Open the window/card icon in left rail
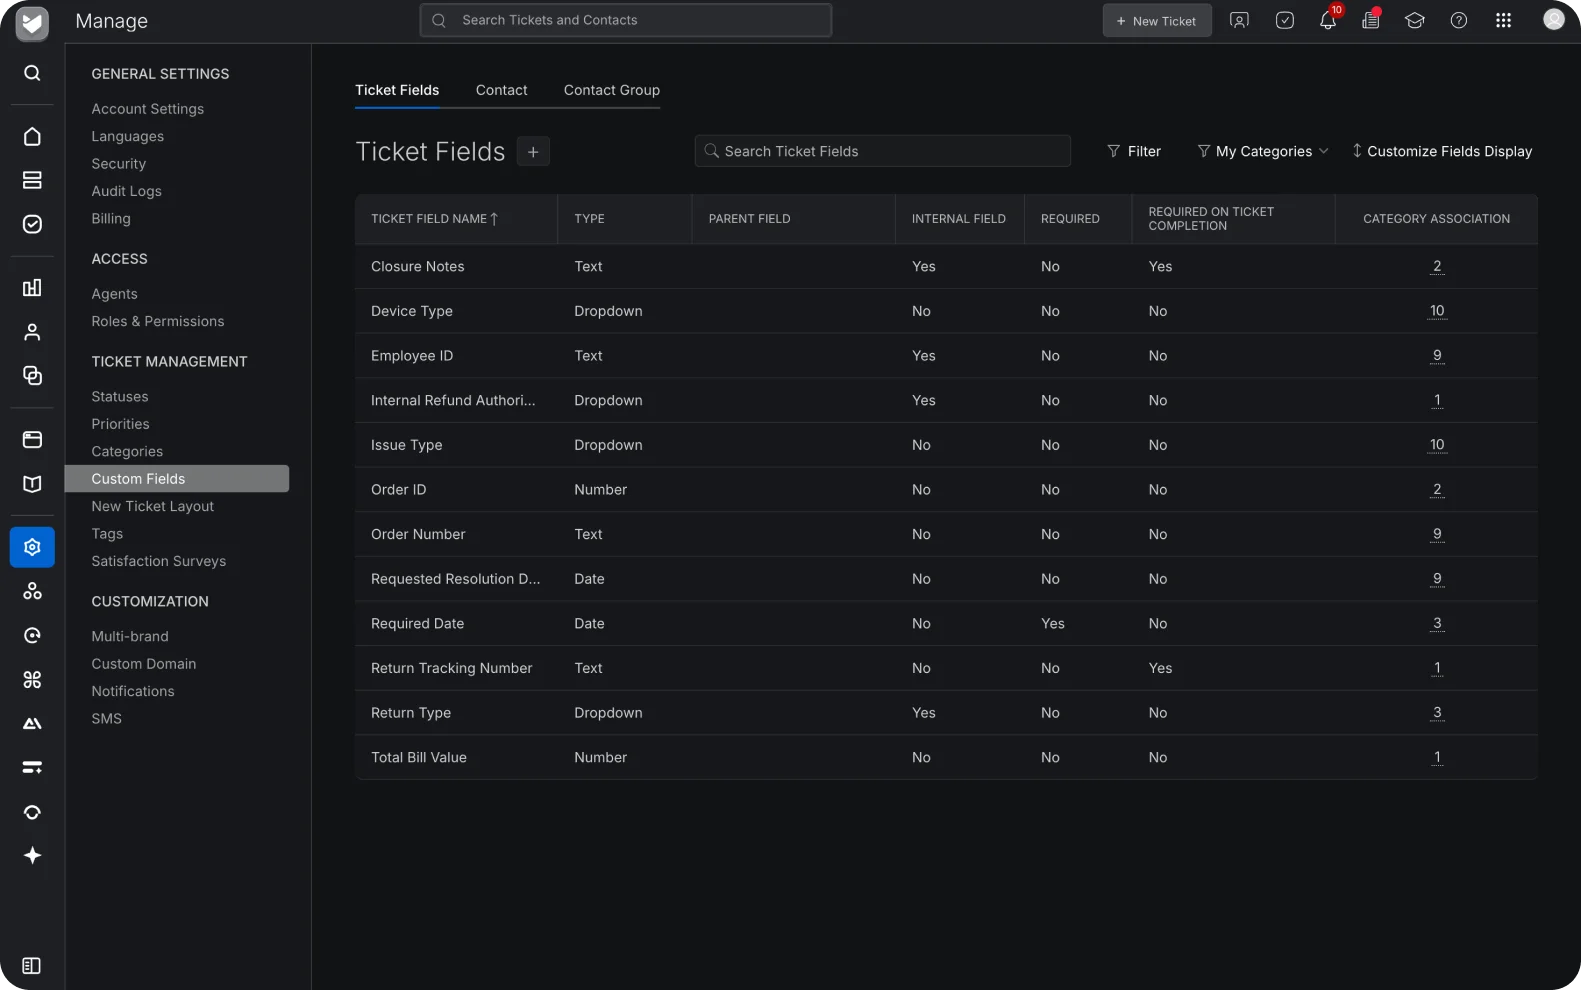 pos(32,439)
